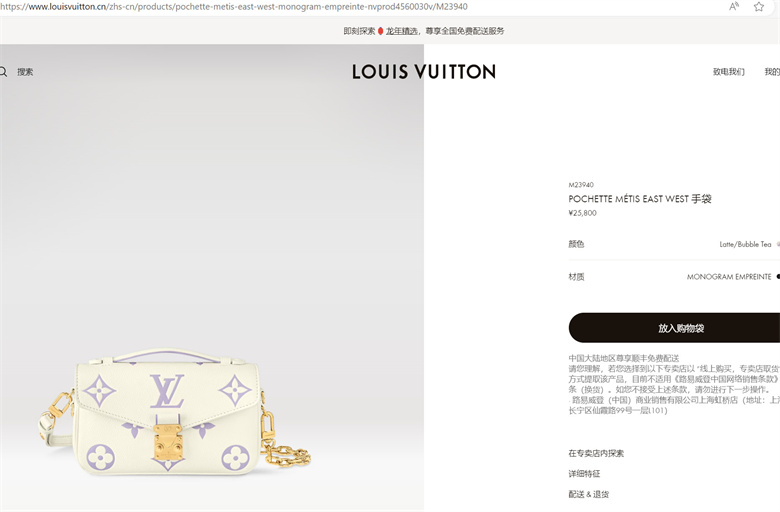Follow the 龙年精选 banner link
The height and width of the screenshot is (512, 780).
click(x=401, y=31)
